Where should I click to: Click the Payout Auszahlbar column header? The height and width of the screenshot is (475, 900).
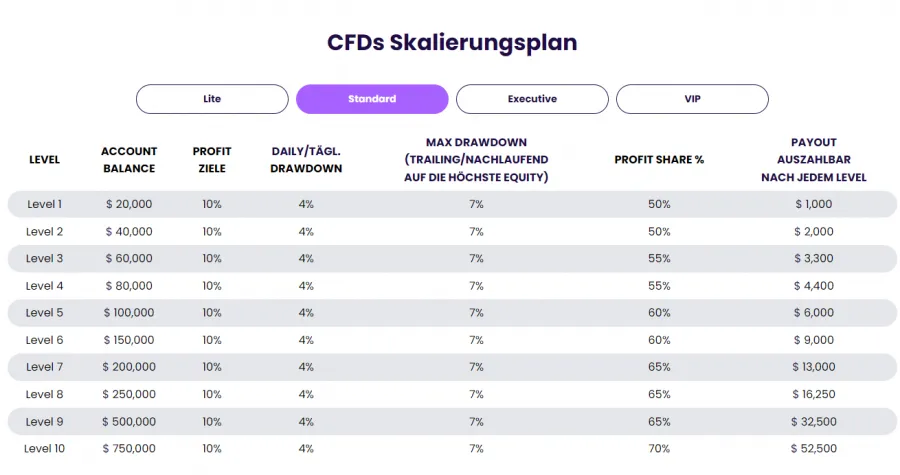click(813, 160)
